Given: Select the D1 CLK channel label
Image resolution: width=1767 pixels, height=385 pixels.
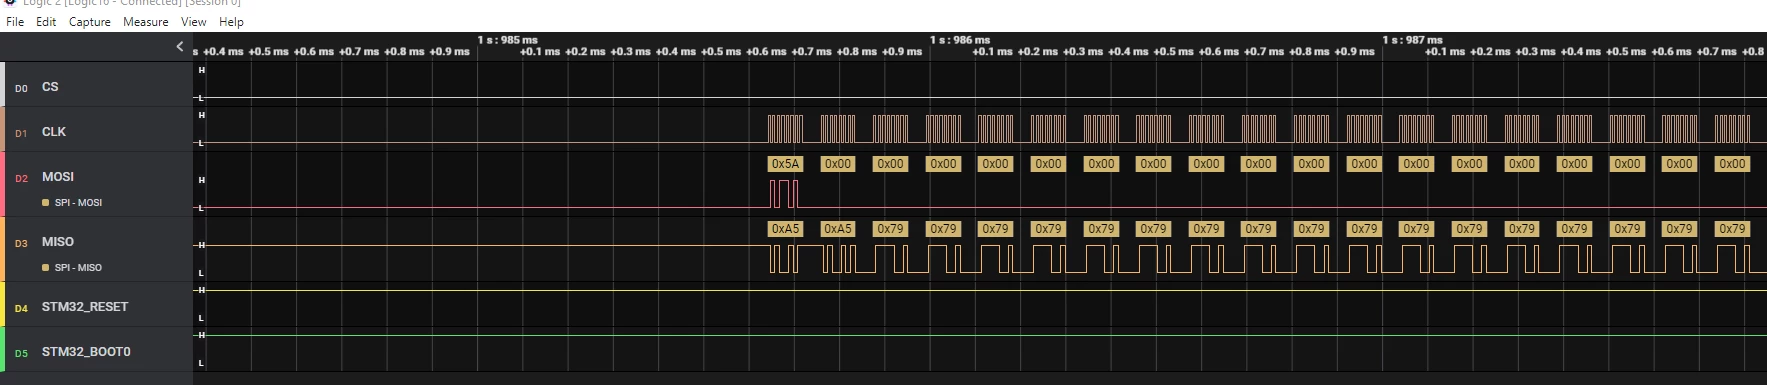Looking at the screenshot, I should 54,132.
